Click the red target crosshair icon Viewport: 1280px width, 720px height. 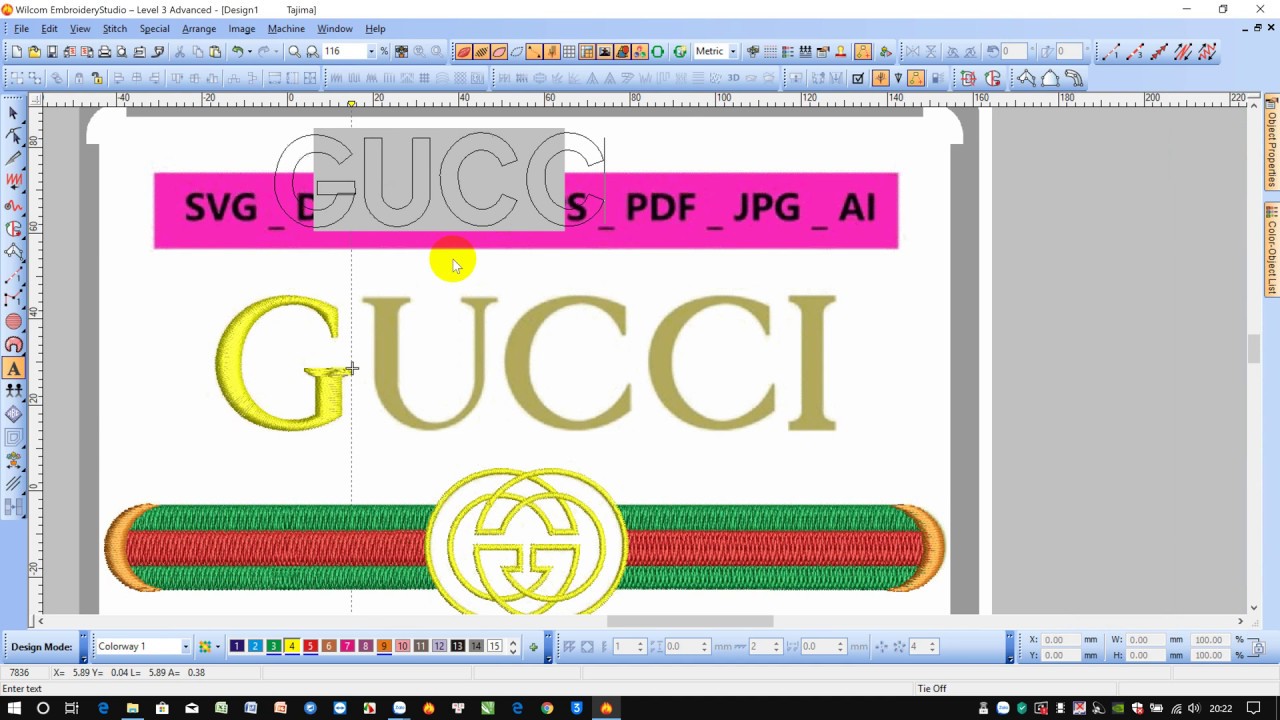968,78
